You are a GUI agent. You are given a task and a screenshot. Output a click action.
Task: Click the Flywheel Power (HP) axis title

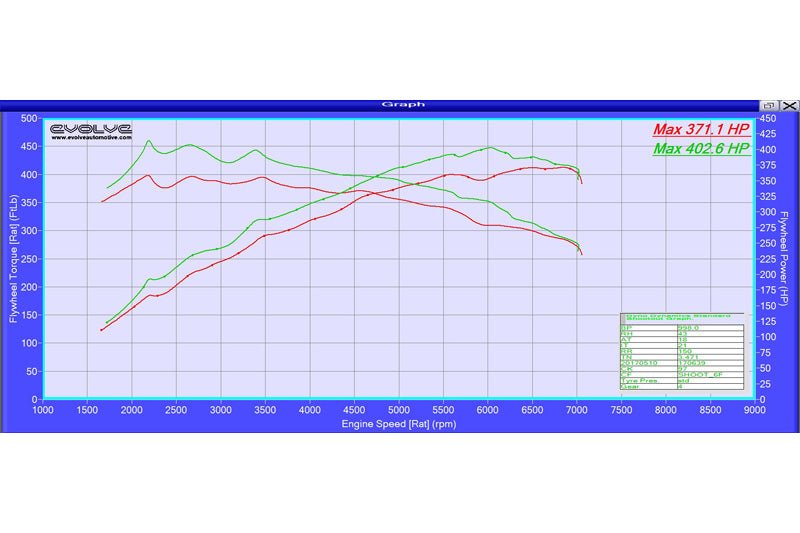(787, 258)
